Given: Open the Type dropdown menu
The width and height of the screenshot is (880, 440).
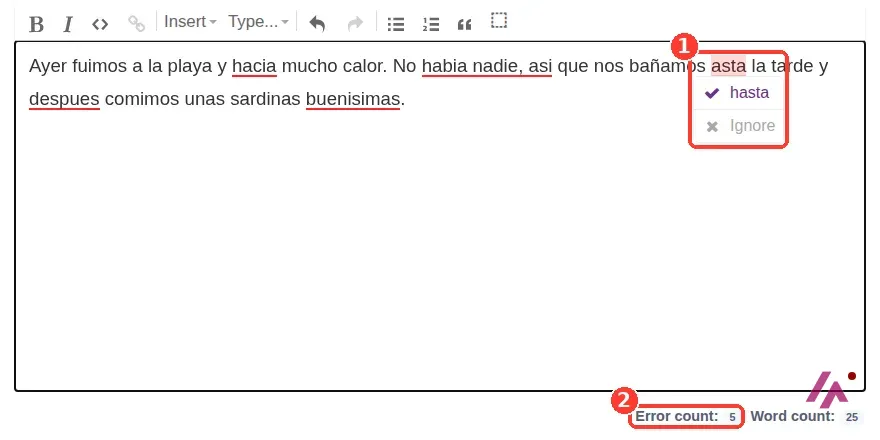Looking at the screenshot, I should pyautogui.click(x=258, y=22).
